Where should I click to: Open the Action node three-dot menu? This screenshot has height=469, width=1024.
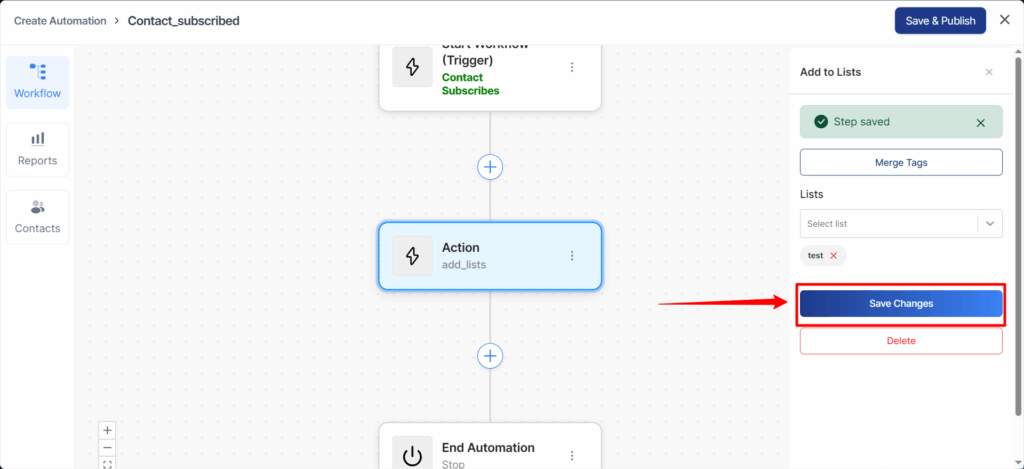pos(572,256)
